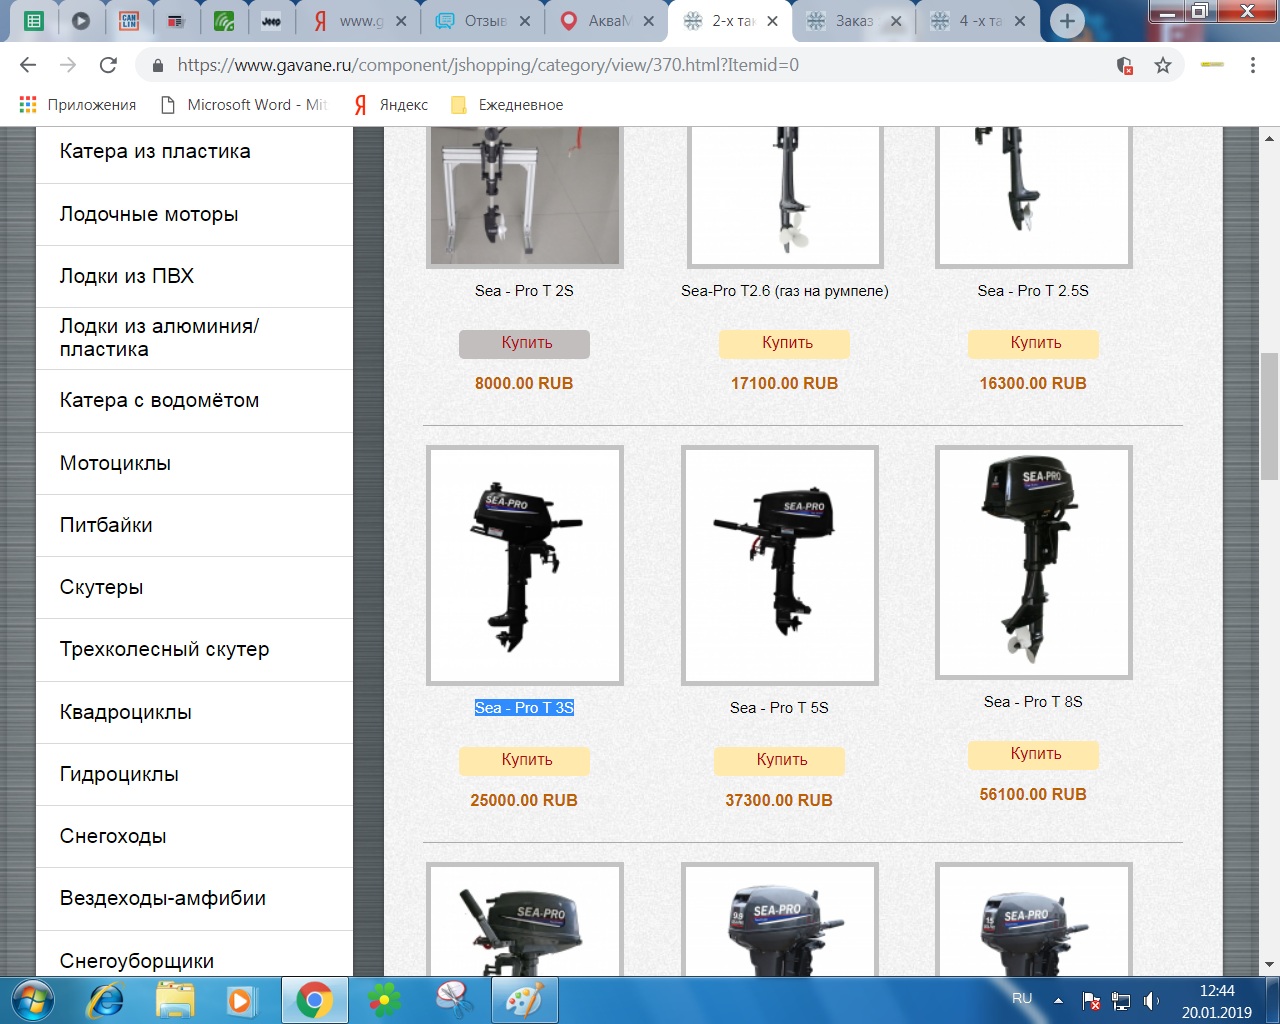The width and height of the screenshot is (1280, 1024).
Task: Open the Windows Start menu
Action: (32, 1000)
